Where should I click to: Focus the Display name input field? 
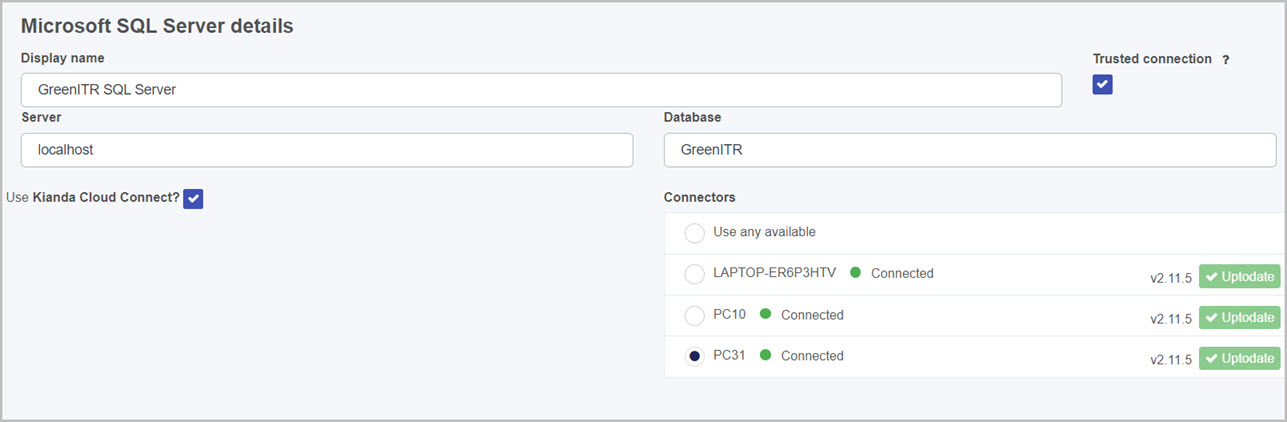click(x=541, y=90)
